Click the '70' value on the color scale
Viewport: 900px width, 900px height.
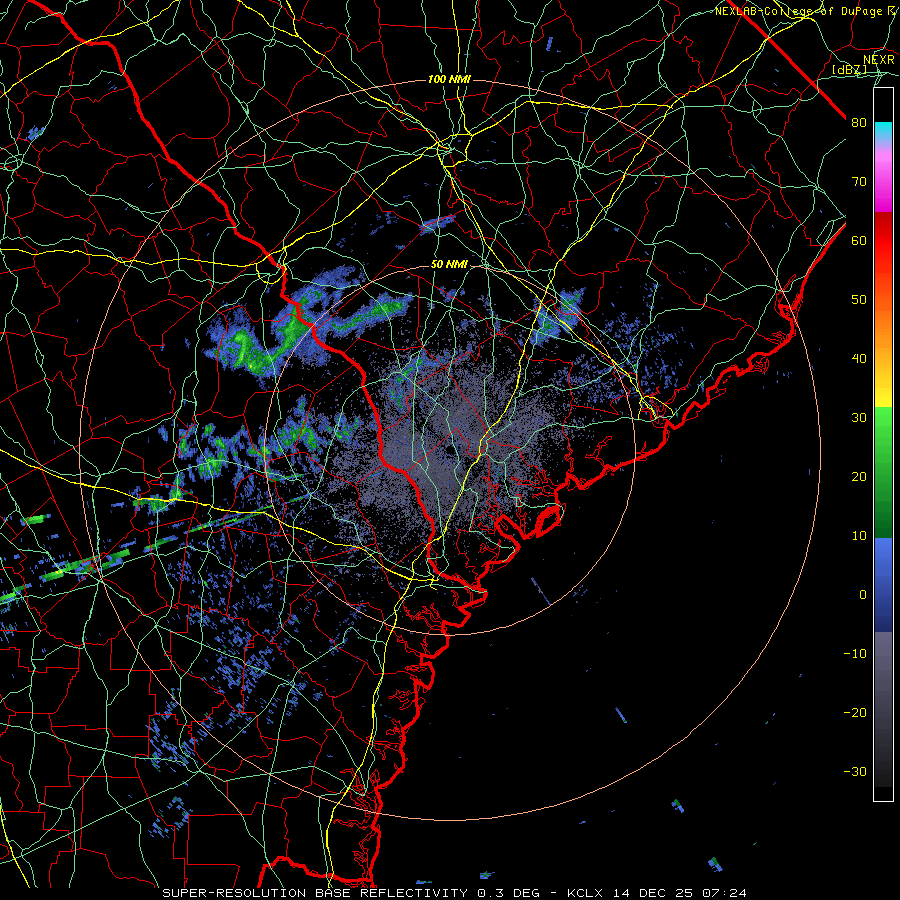[859, 182]
